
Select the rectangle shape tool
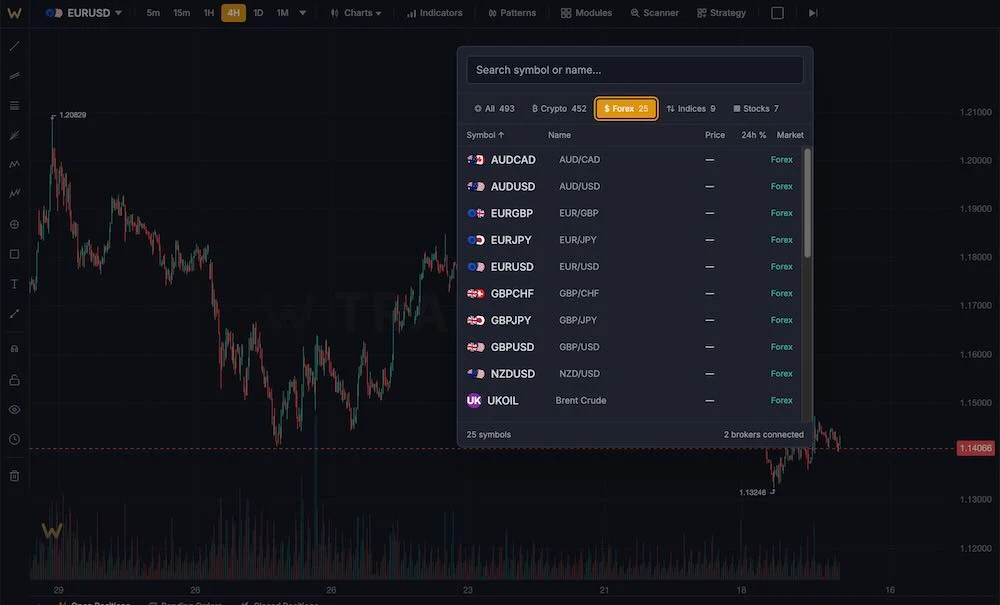point(14,254)
